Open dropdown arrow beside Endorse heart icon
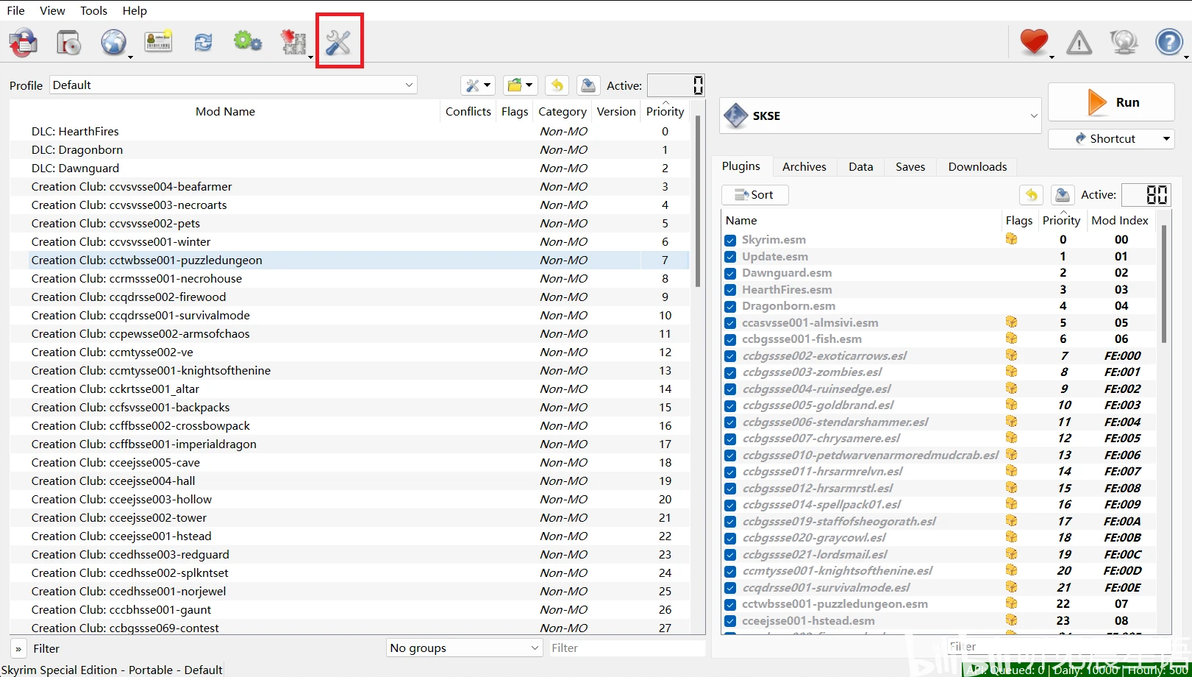This screenshot has height=677, width=1192. (1053, 55)
